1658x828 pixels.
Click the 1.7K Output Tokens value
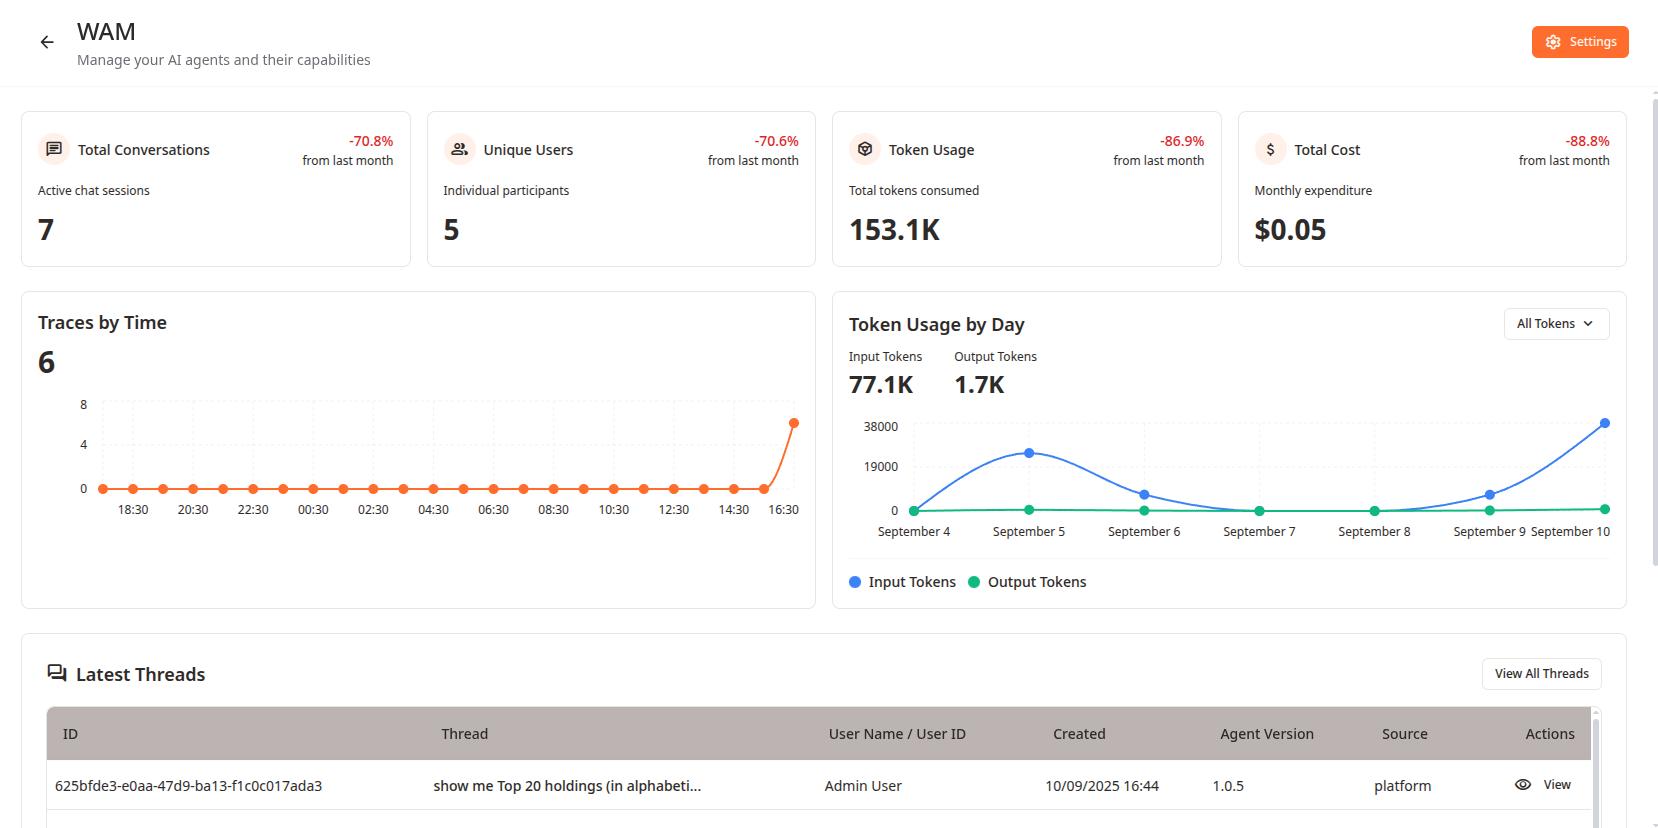[x=979, y=385]
